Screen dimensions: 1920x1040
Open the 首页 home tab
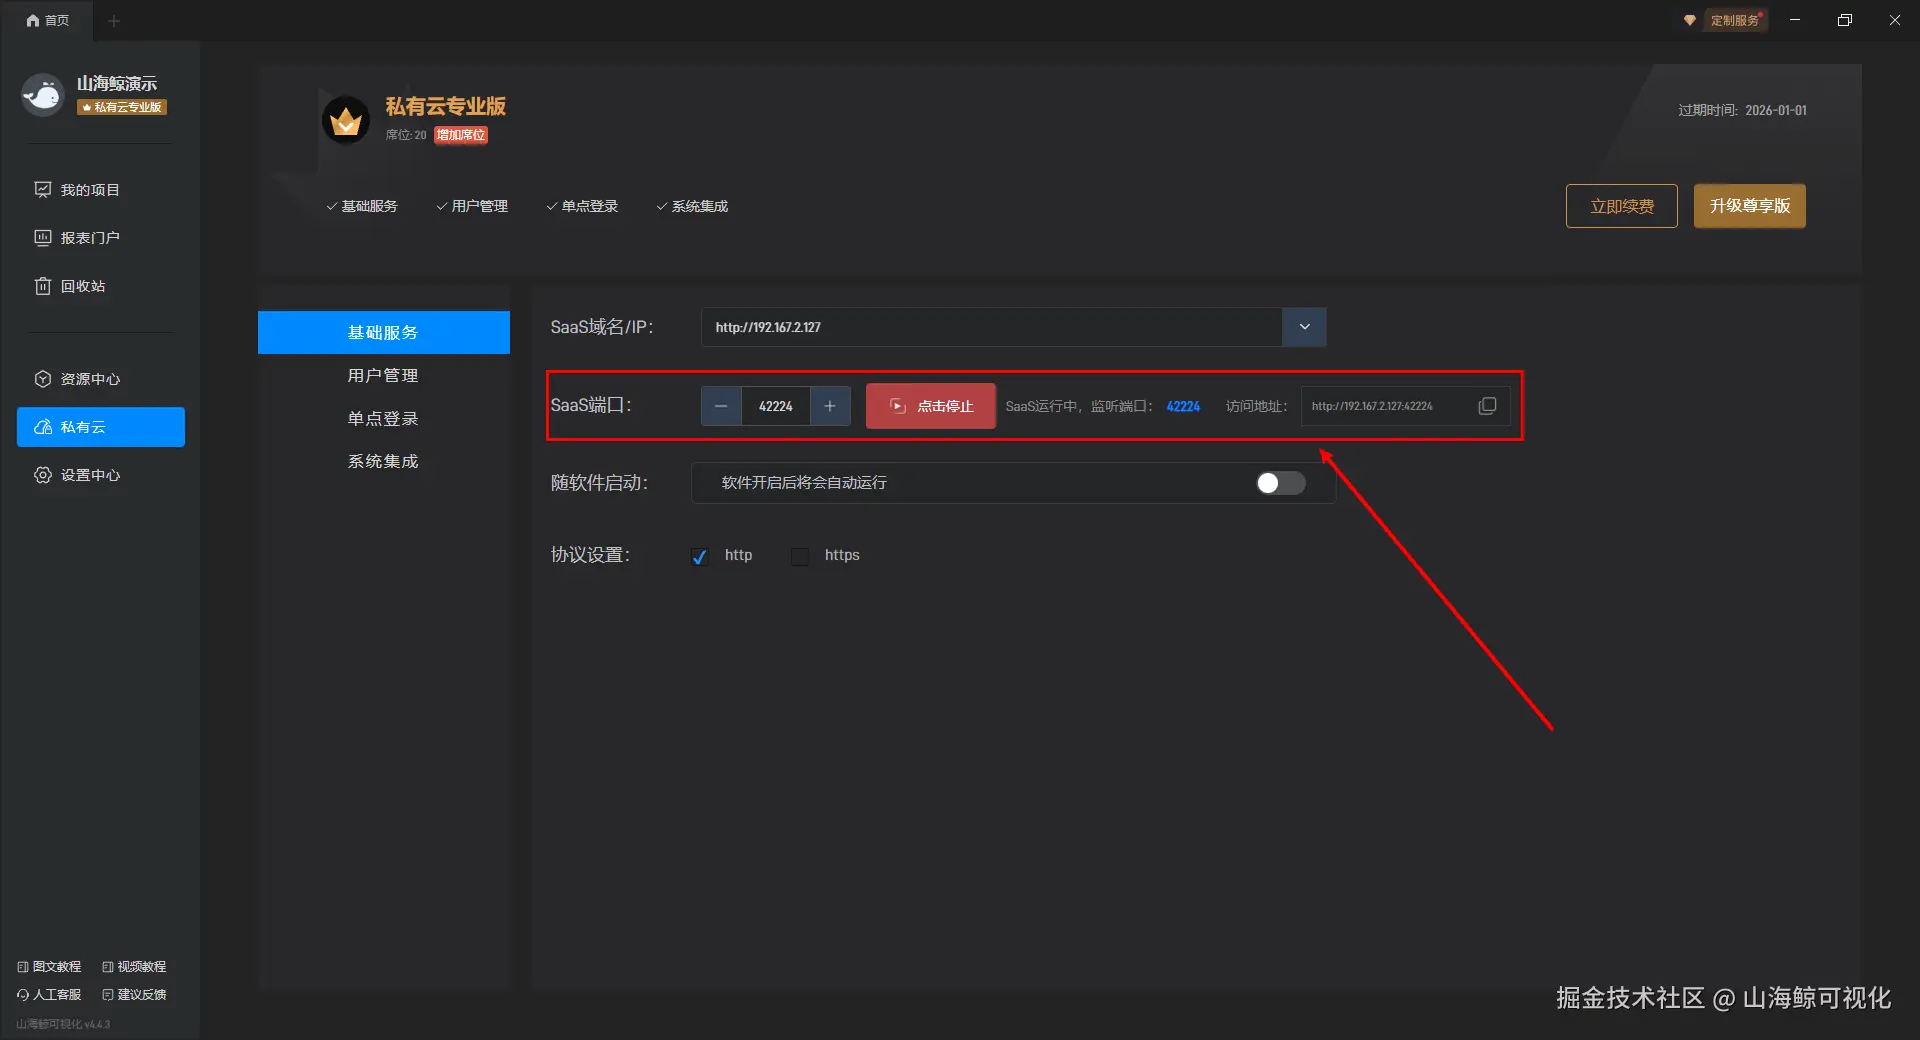[47, 20]
